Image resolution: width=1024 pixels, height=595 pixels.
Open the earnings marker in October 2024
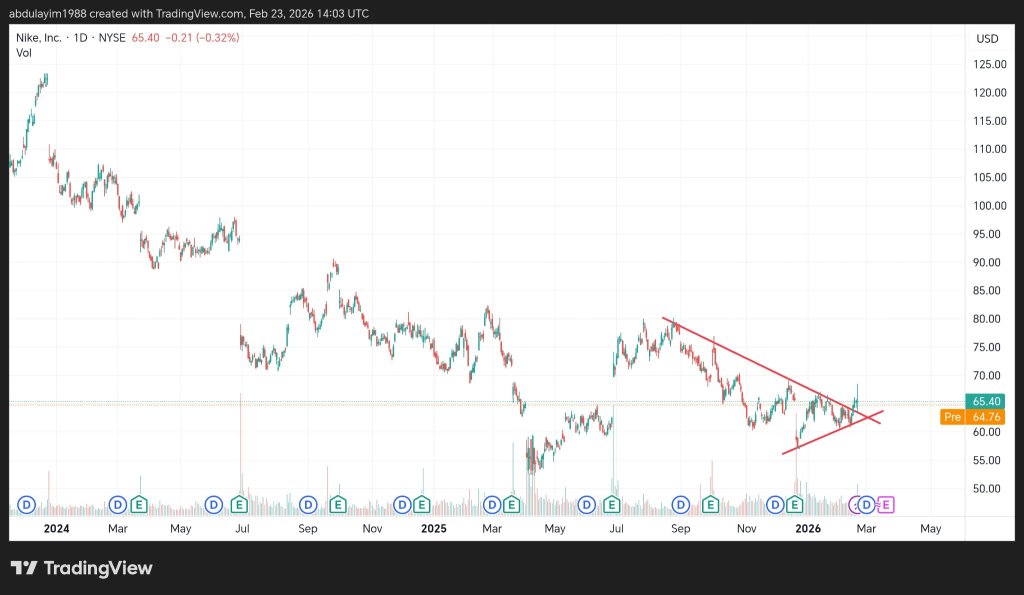[x=338, y=505]
